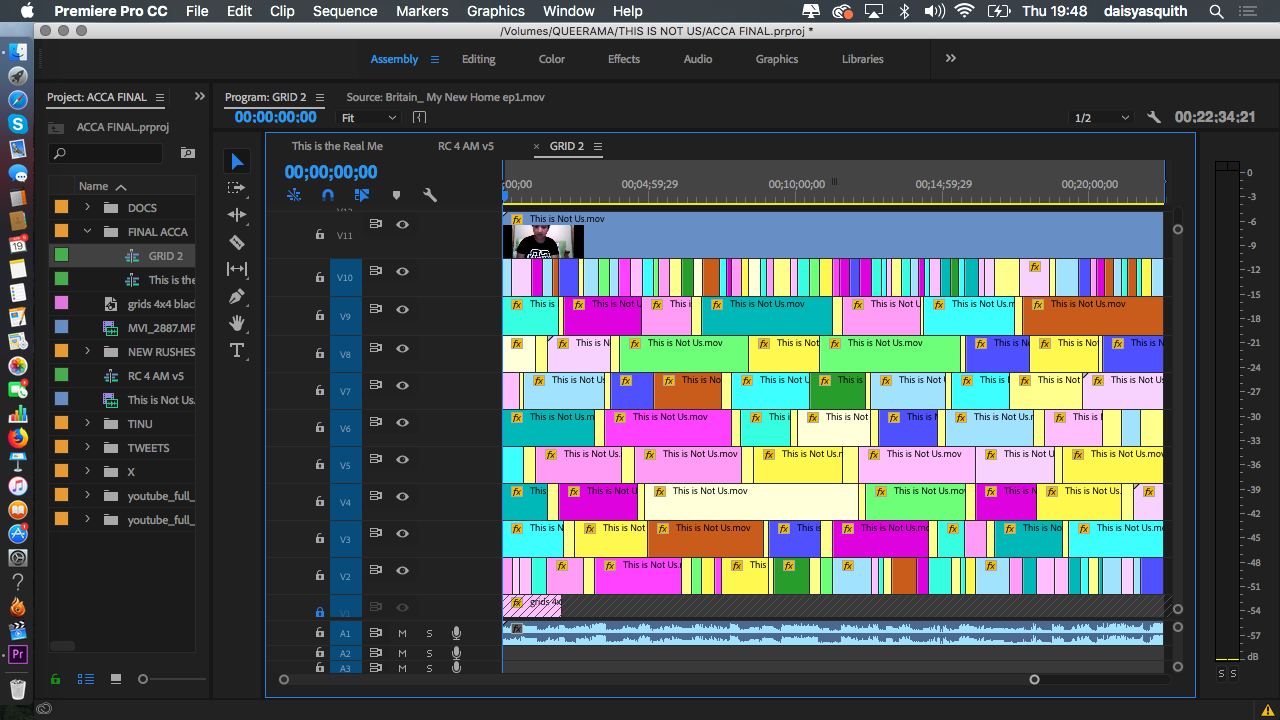This screenshot has height=720, width=1280.
Task: Open Program Monitor settings wrench
Action: click(1154, 117)
